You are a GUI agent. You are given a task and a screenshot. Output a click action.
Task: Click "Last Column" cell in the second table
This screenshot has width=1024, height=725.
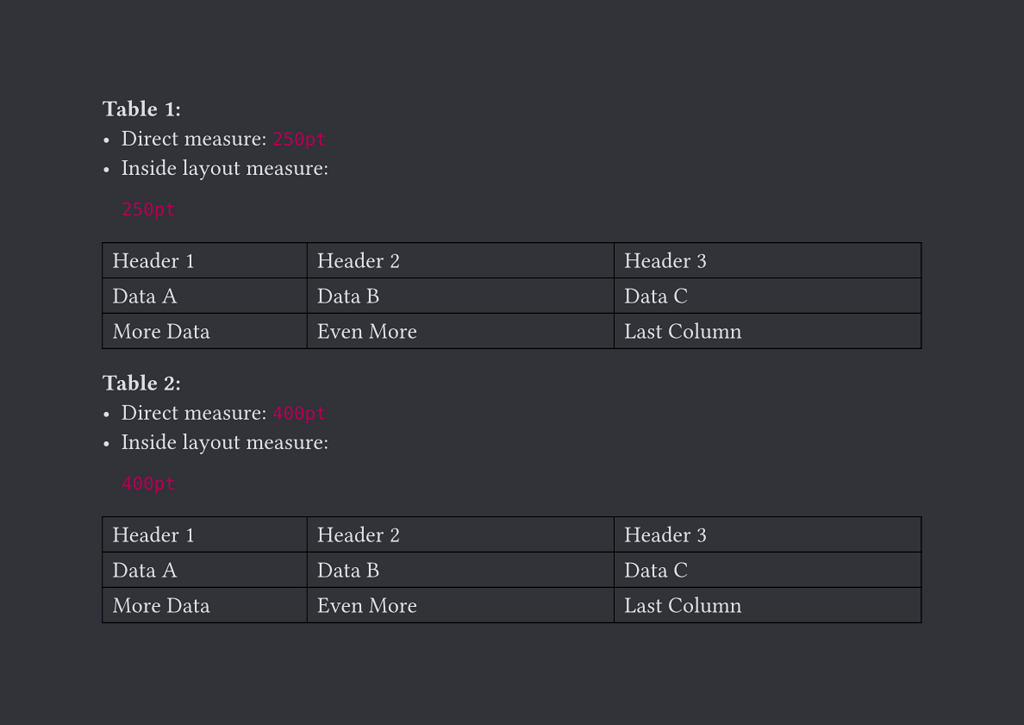tap(683, 606)
